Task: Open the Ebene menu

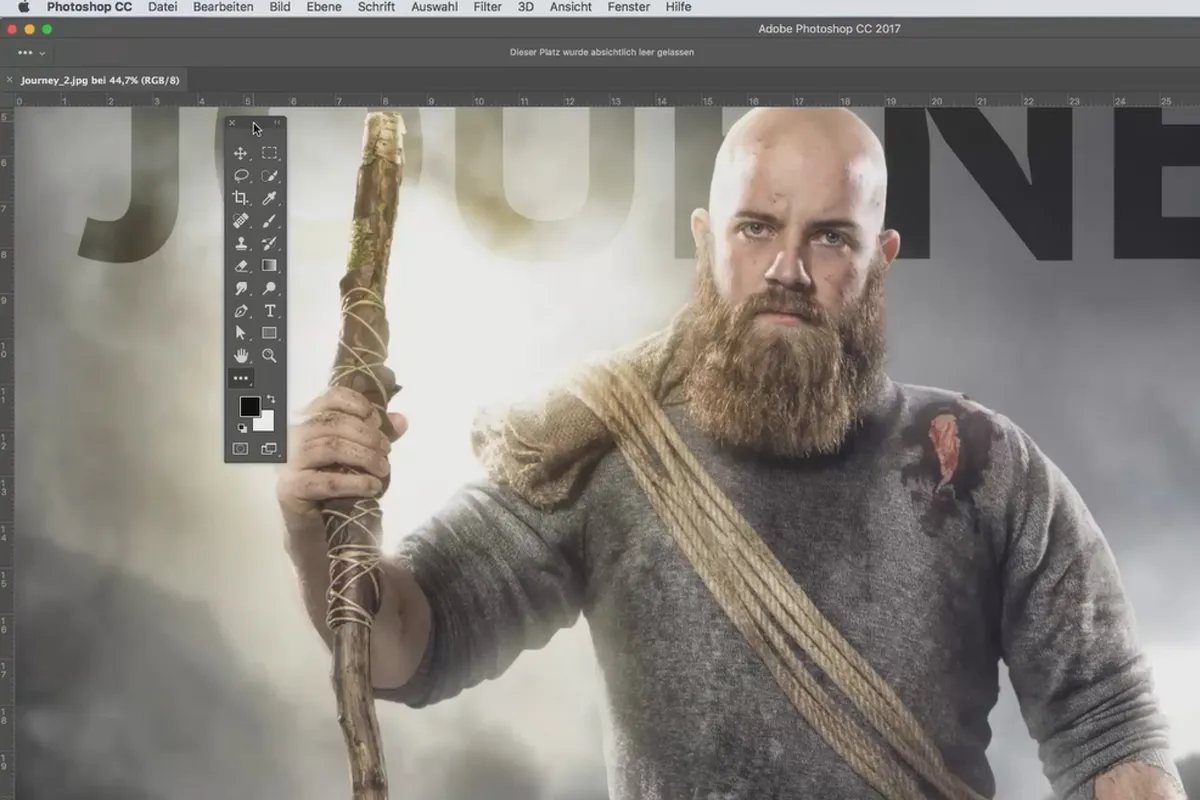Action: coord(324,7)
